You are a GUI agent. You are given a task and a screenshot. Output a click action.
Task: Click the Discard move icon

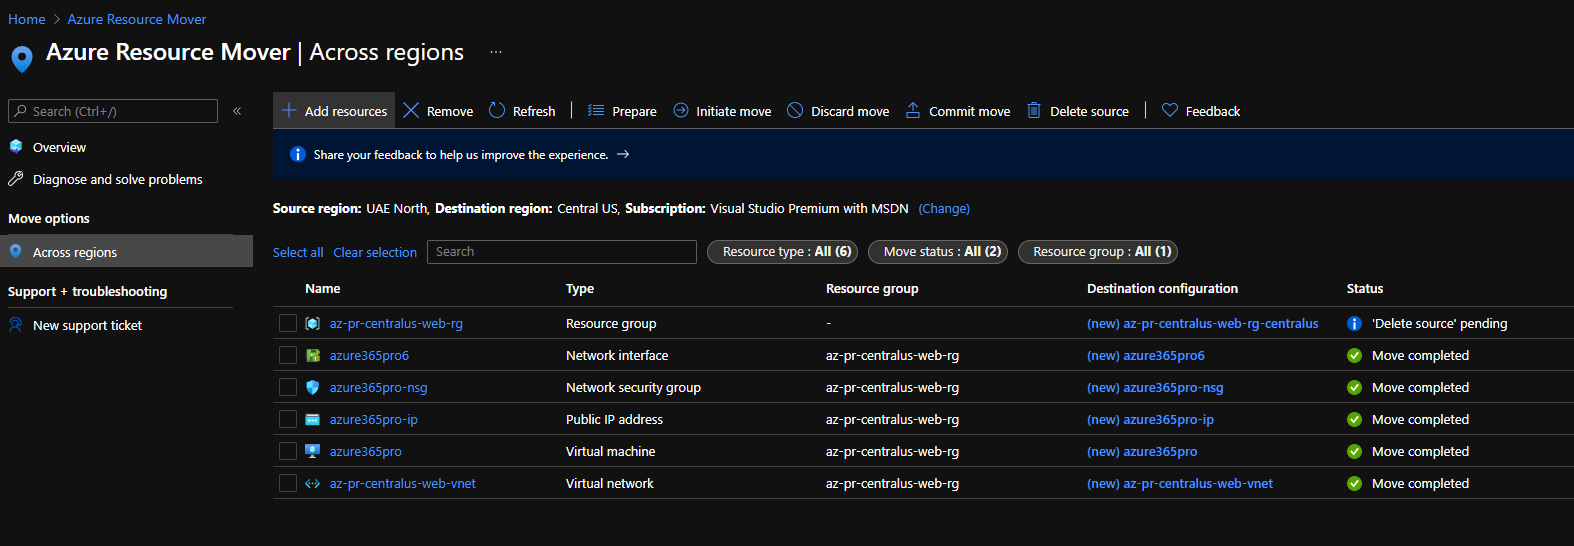pyautogui.click(x=795, y=111)
